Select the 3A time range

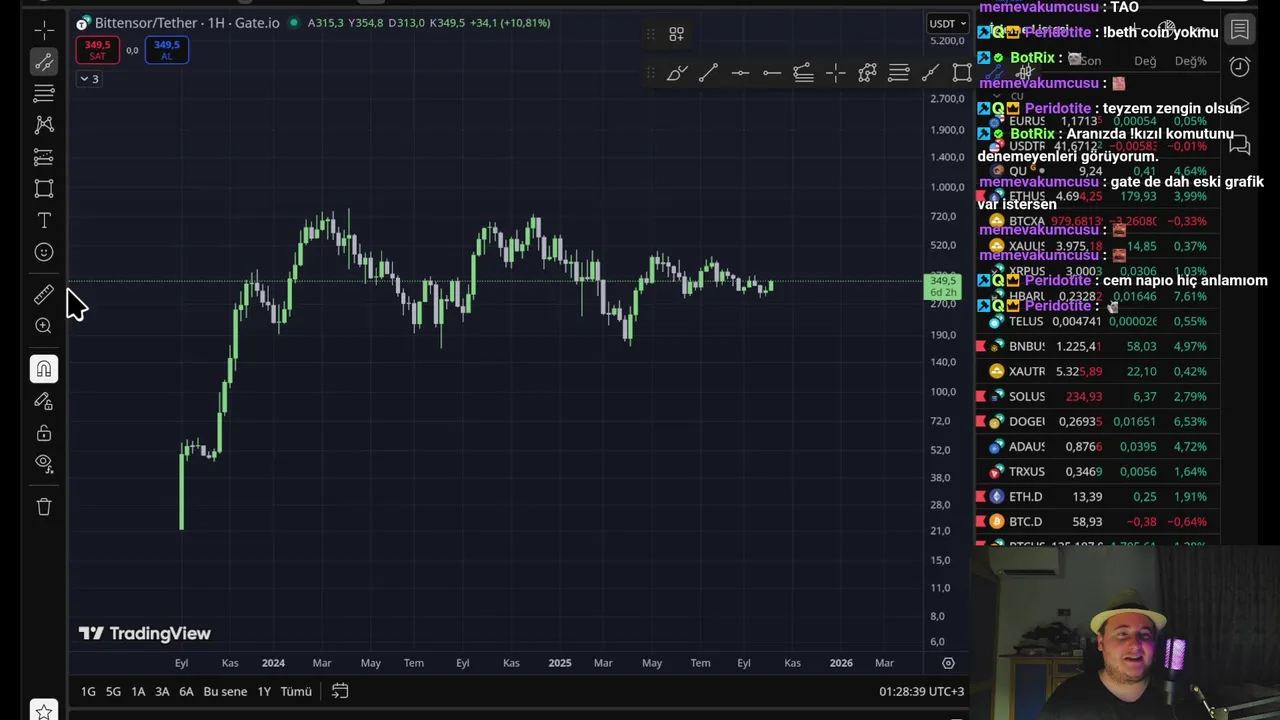pyautogui.click(x=162, y=691)
